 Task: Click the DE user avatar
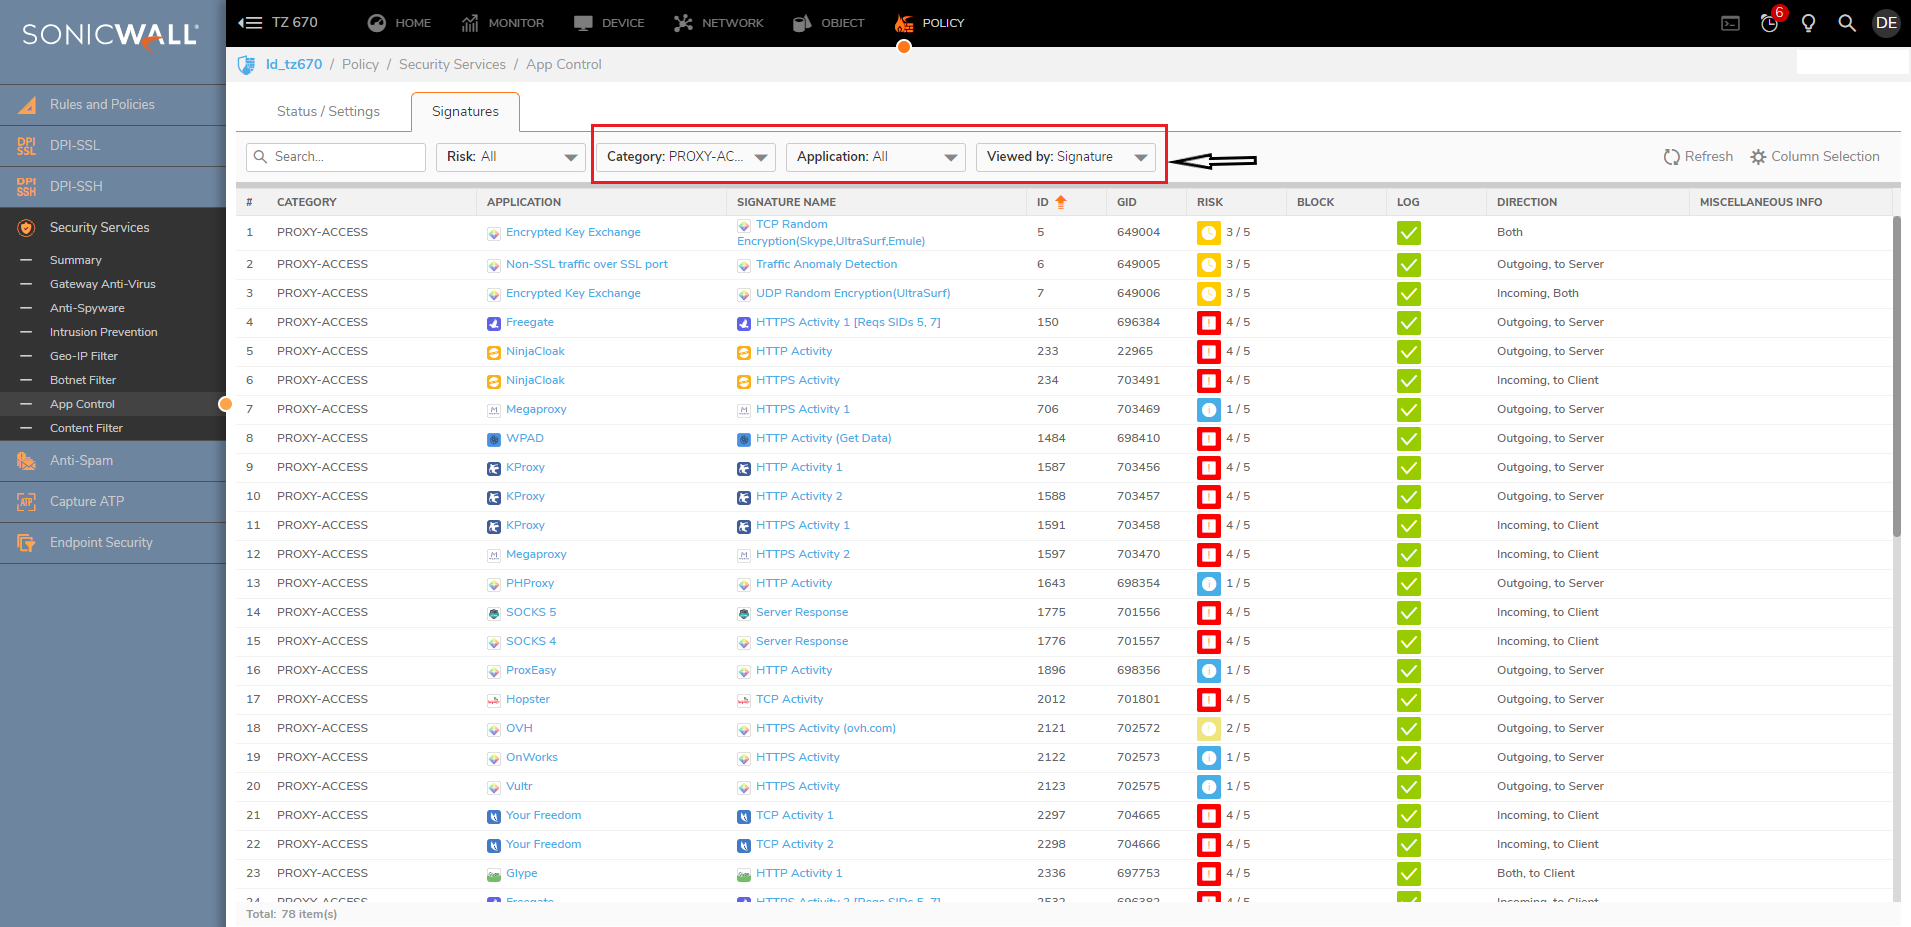[x=1886, y=23]
